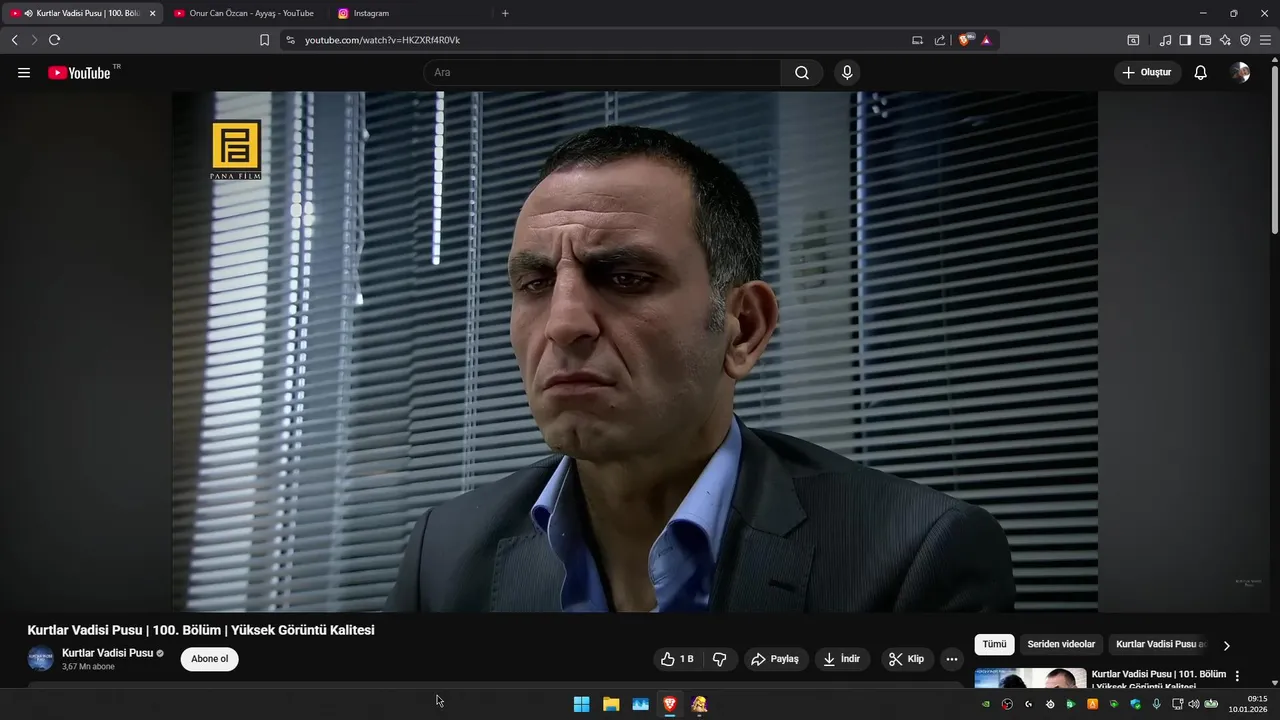Open NVIDIA tray icon

point(986,704)
